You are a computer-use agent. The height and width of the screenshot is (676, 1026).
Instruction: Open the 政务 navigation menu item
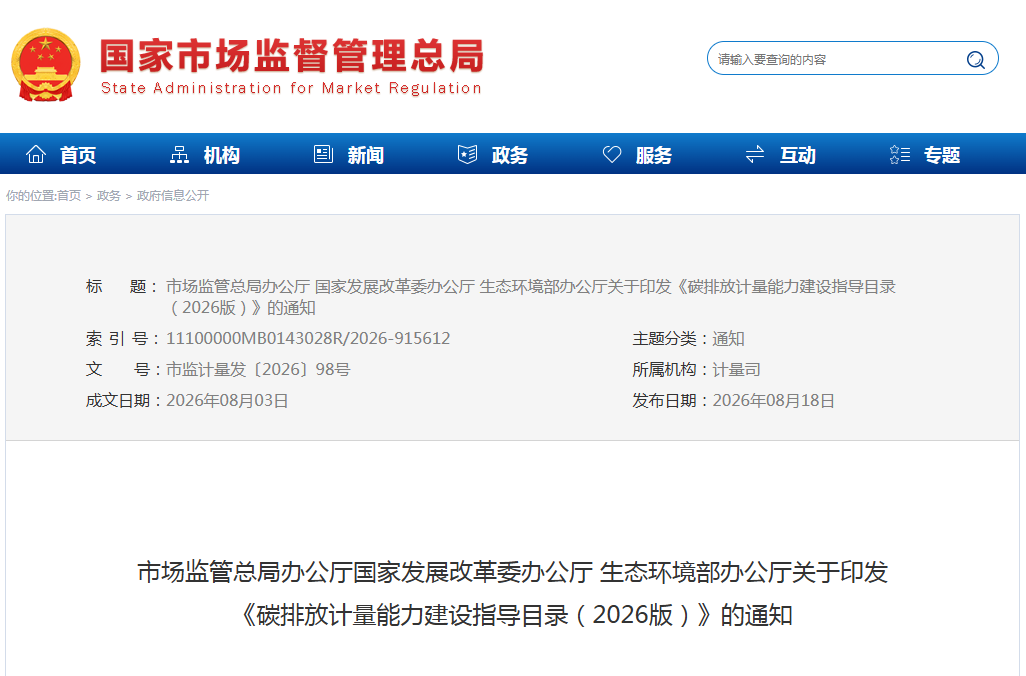coord(510,155)
